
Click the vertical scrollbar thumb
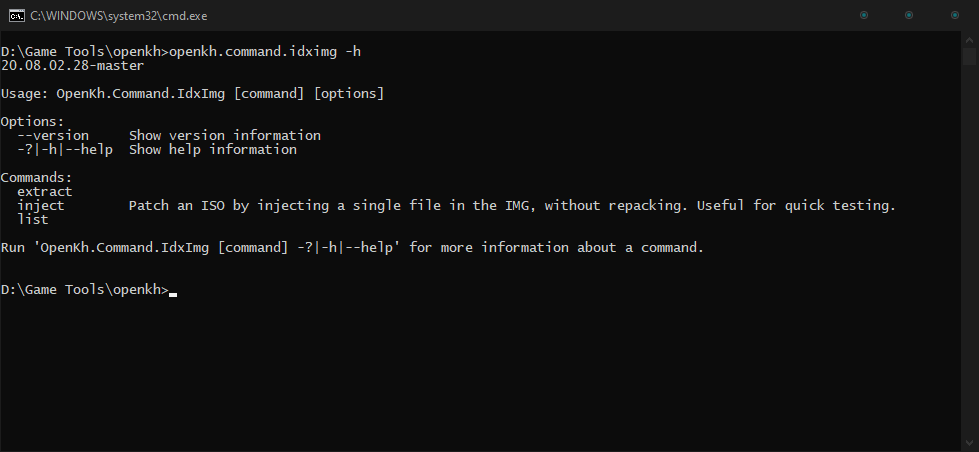click(x=969, y=56)
